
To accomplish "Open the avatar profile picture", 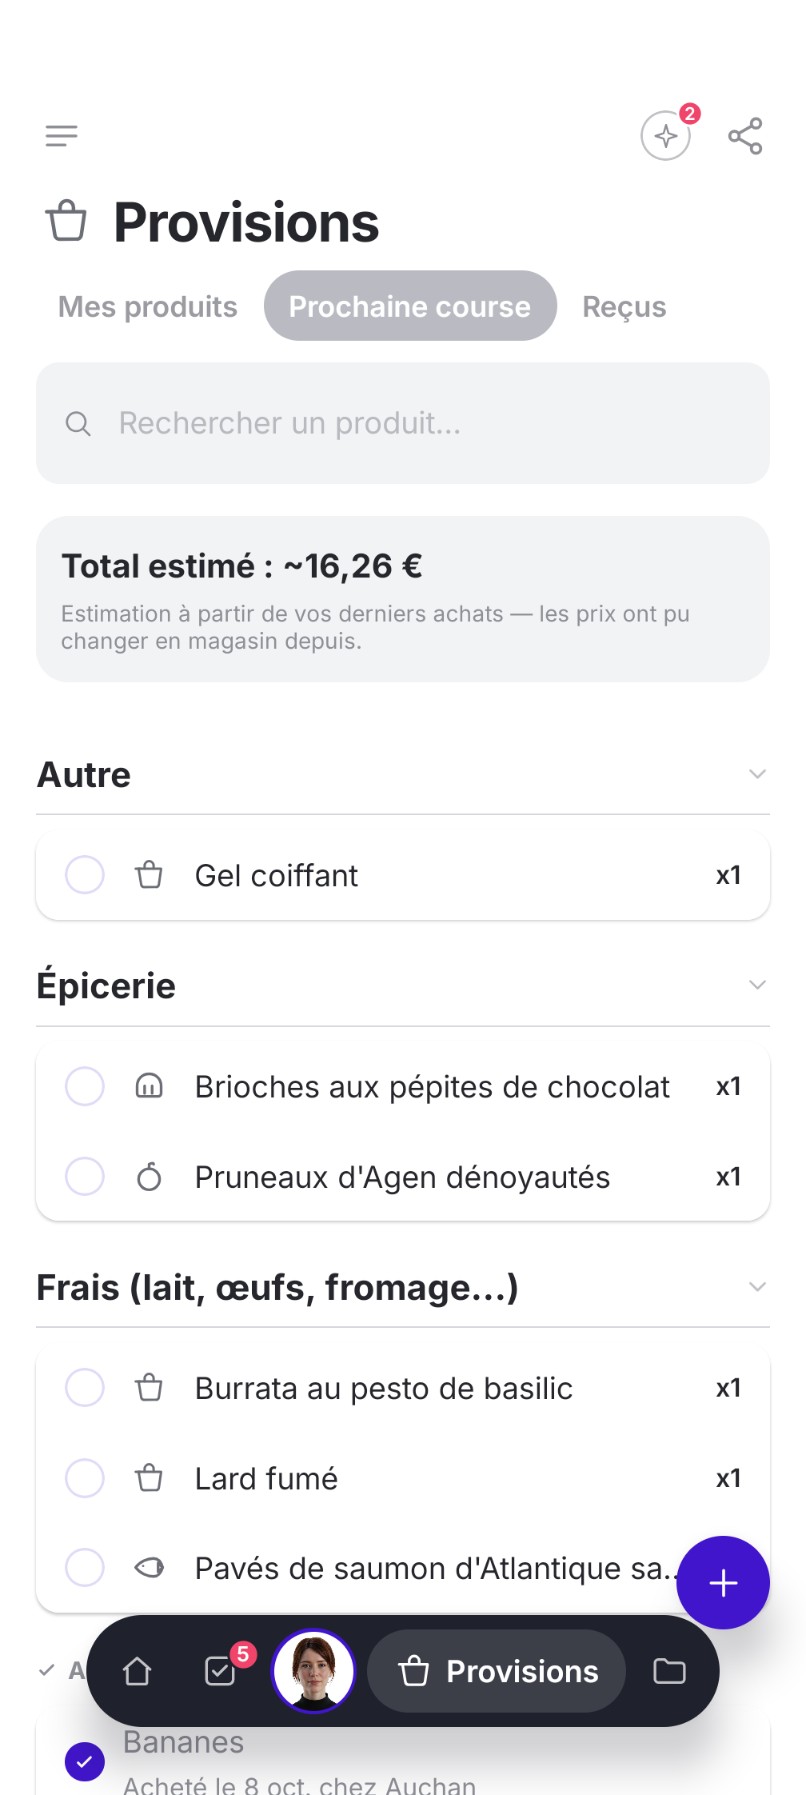I will (x=313, y=1671).
